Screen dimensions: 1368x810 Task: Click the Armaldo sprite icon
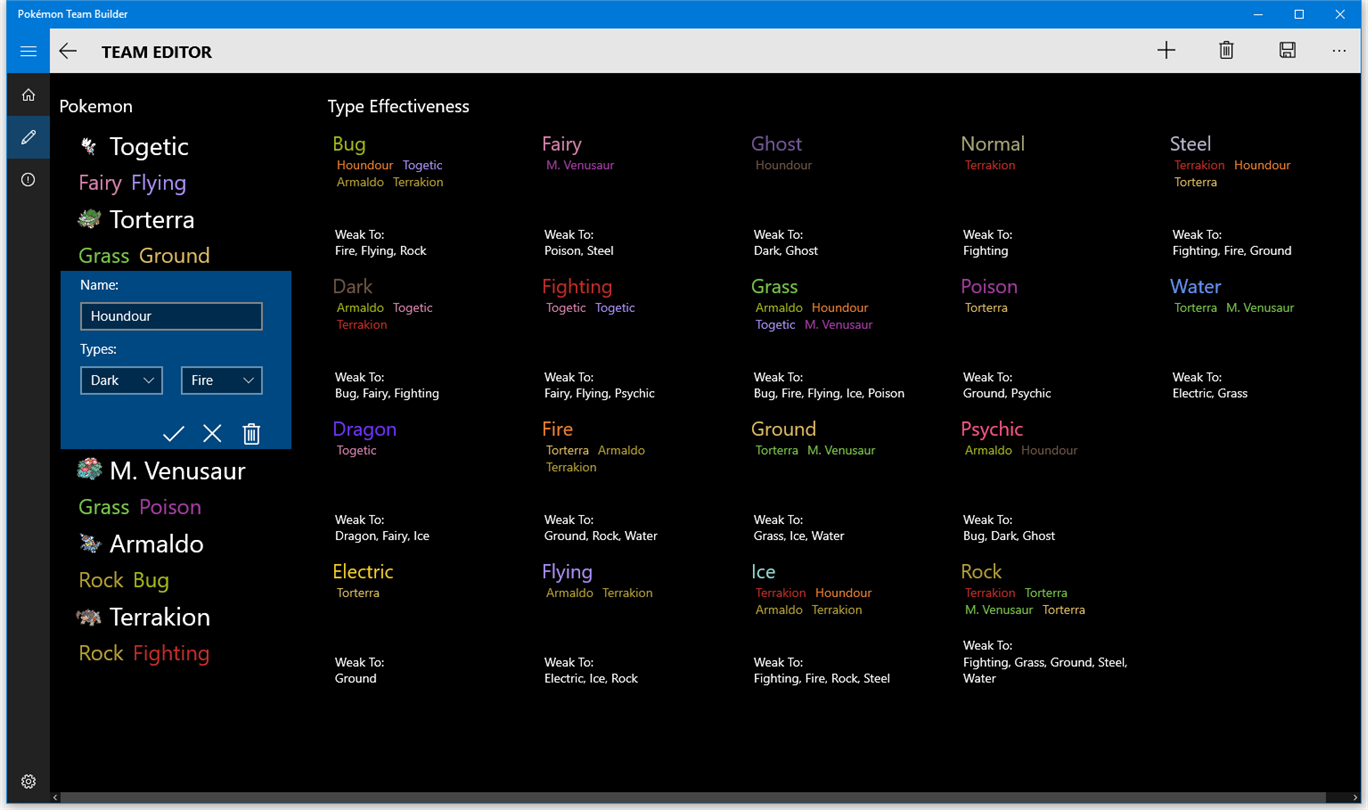[x=89, y=544]
